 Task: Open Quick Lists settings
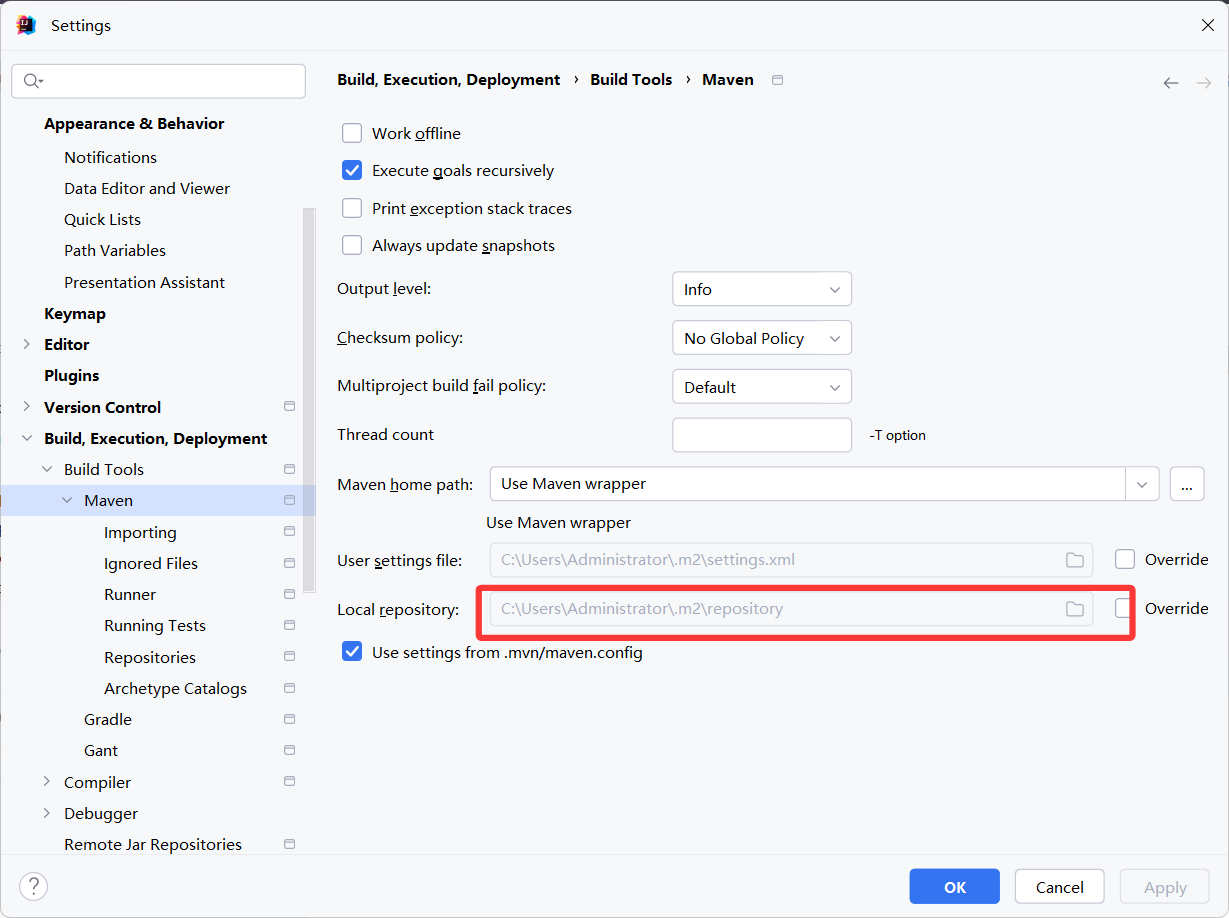click(x=102, y=219)
